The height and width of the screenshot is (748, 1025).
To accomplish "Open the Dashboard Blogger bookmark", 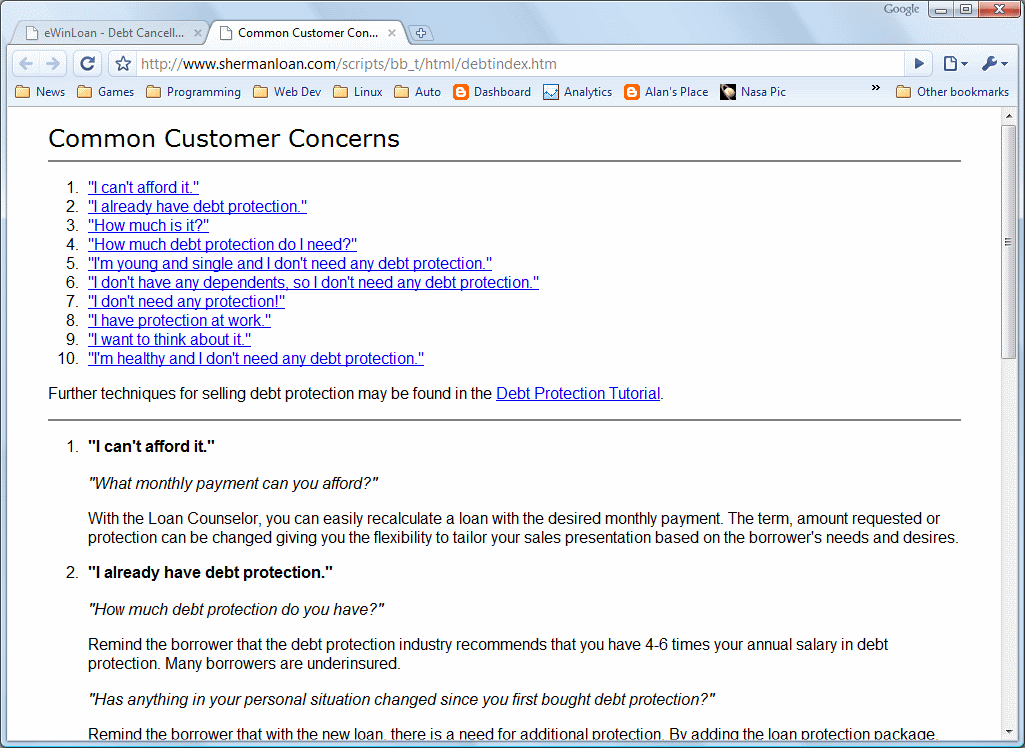I will point(492,92).
